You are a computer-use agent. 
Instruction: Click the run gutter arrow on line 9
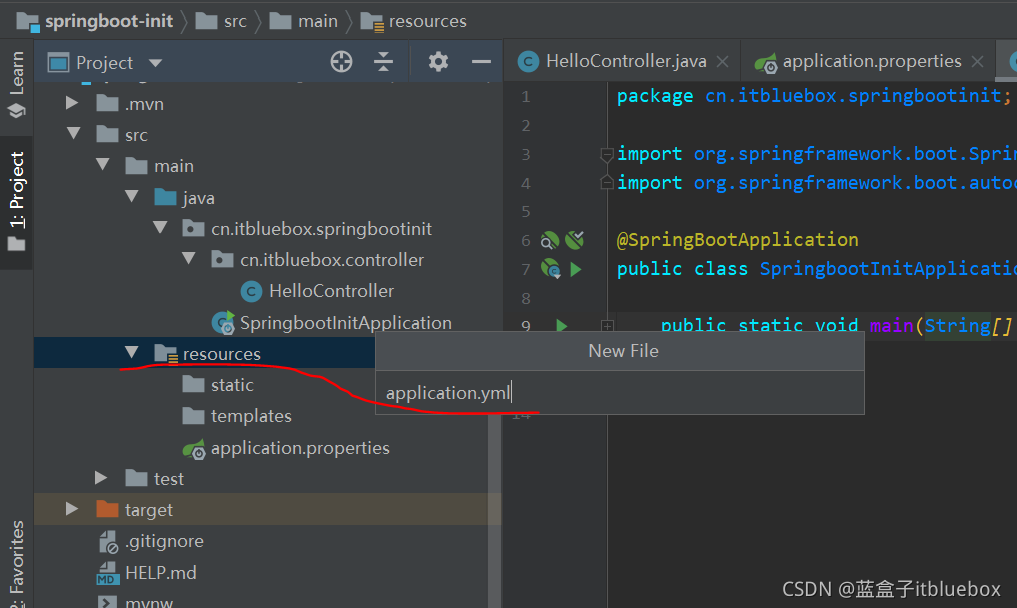tap(562, 325)
